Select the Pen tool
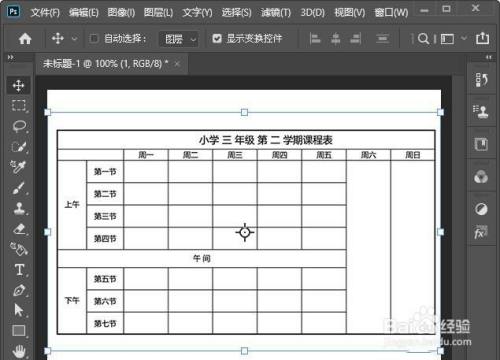500x360 pixels. pyautogui.click(x=19, y=290)
